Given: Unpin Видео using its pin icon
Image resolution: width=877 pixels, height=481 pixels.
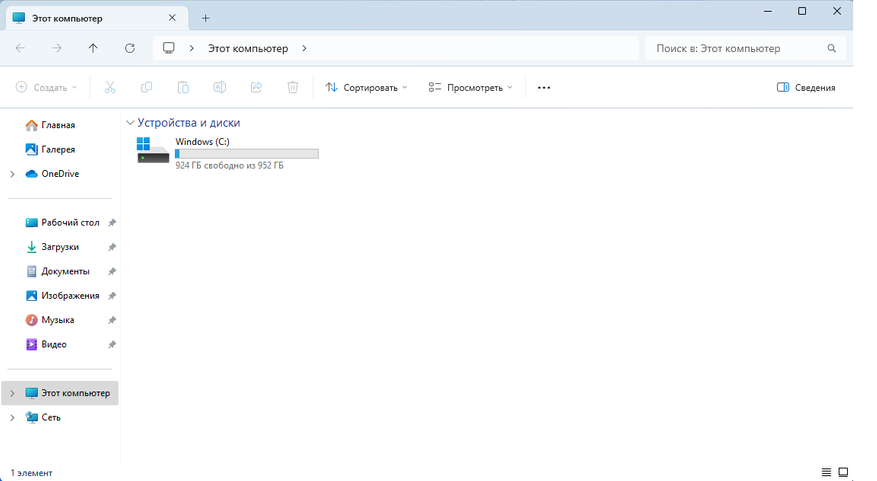Looking at the screenshot, I should [x=112, y=345].
